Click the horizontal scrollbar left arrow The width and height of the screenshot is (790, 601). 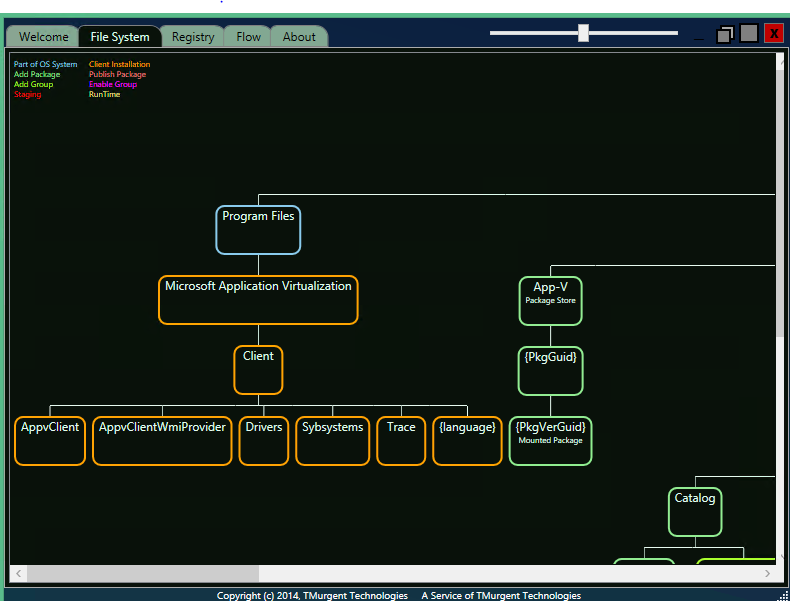click(x=18, y=573)
